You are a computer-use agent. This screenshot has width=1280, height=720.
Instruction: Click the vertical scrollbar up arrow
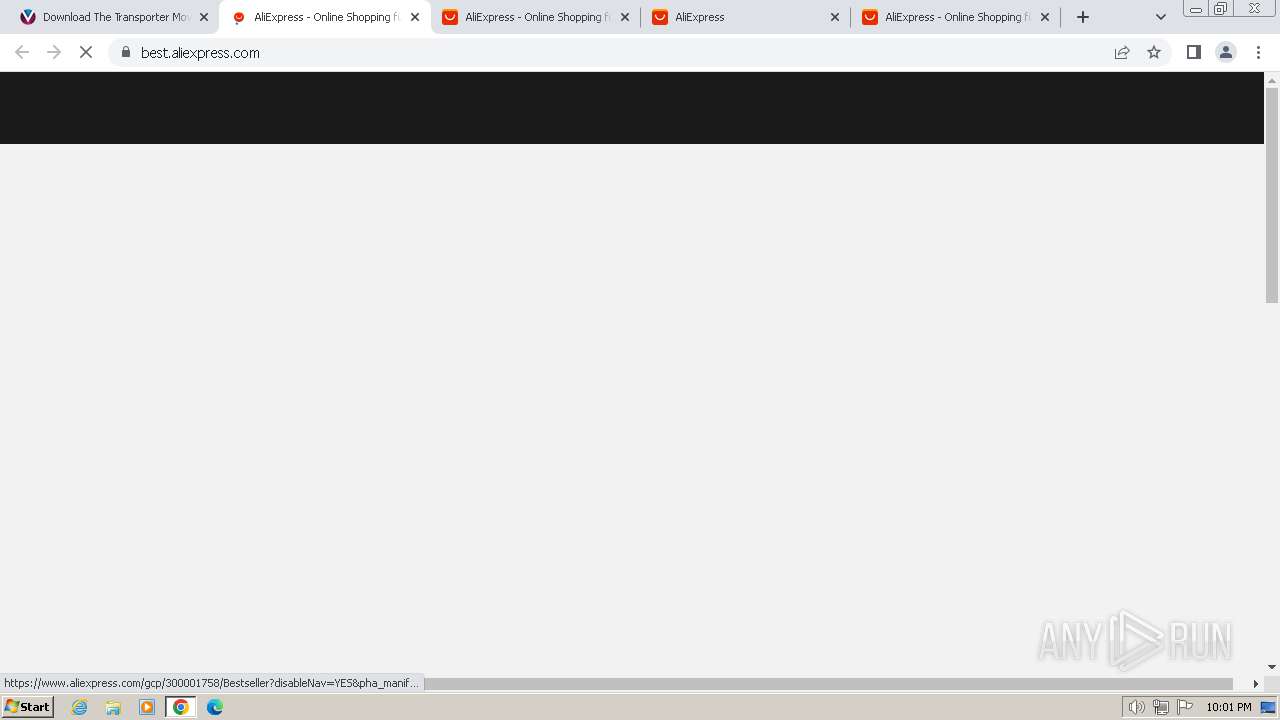pos(1272,79)
